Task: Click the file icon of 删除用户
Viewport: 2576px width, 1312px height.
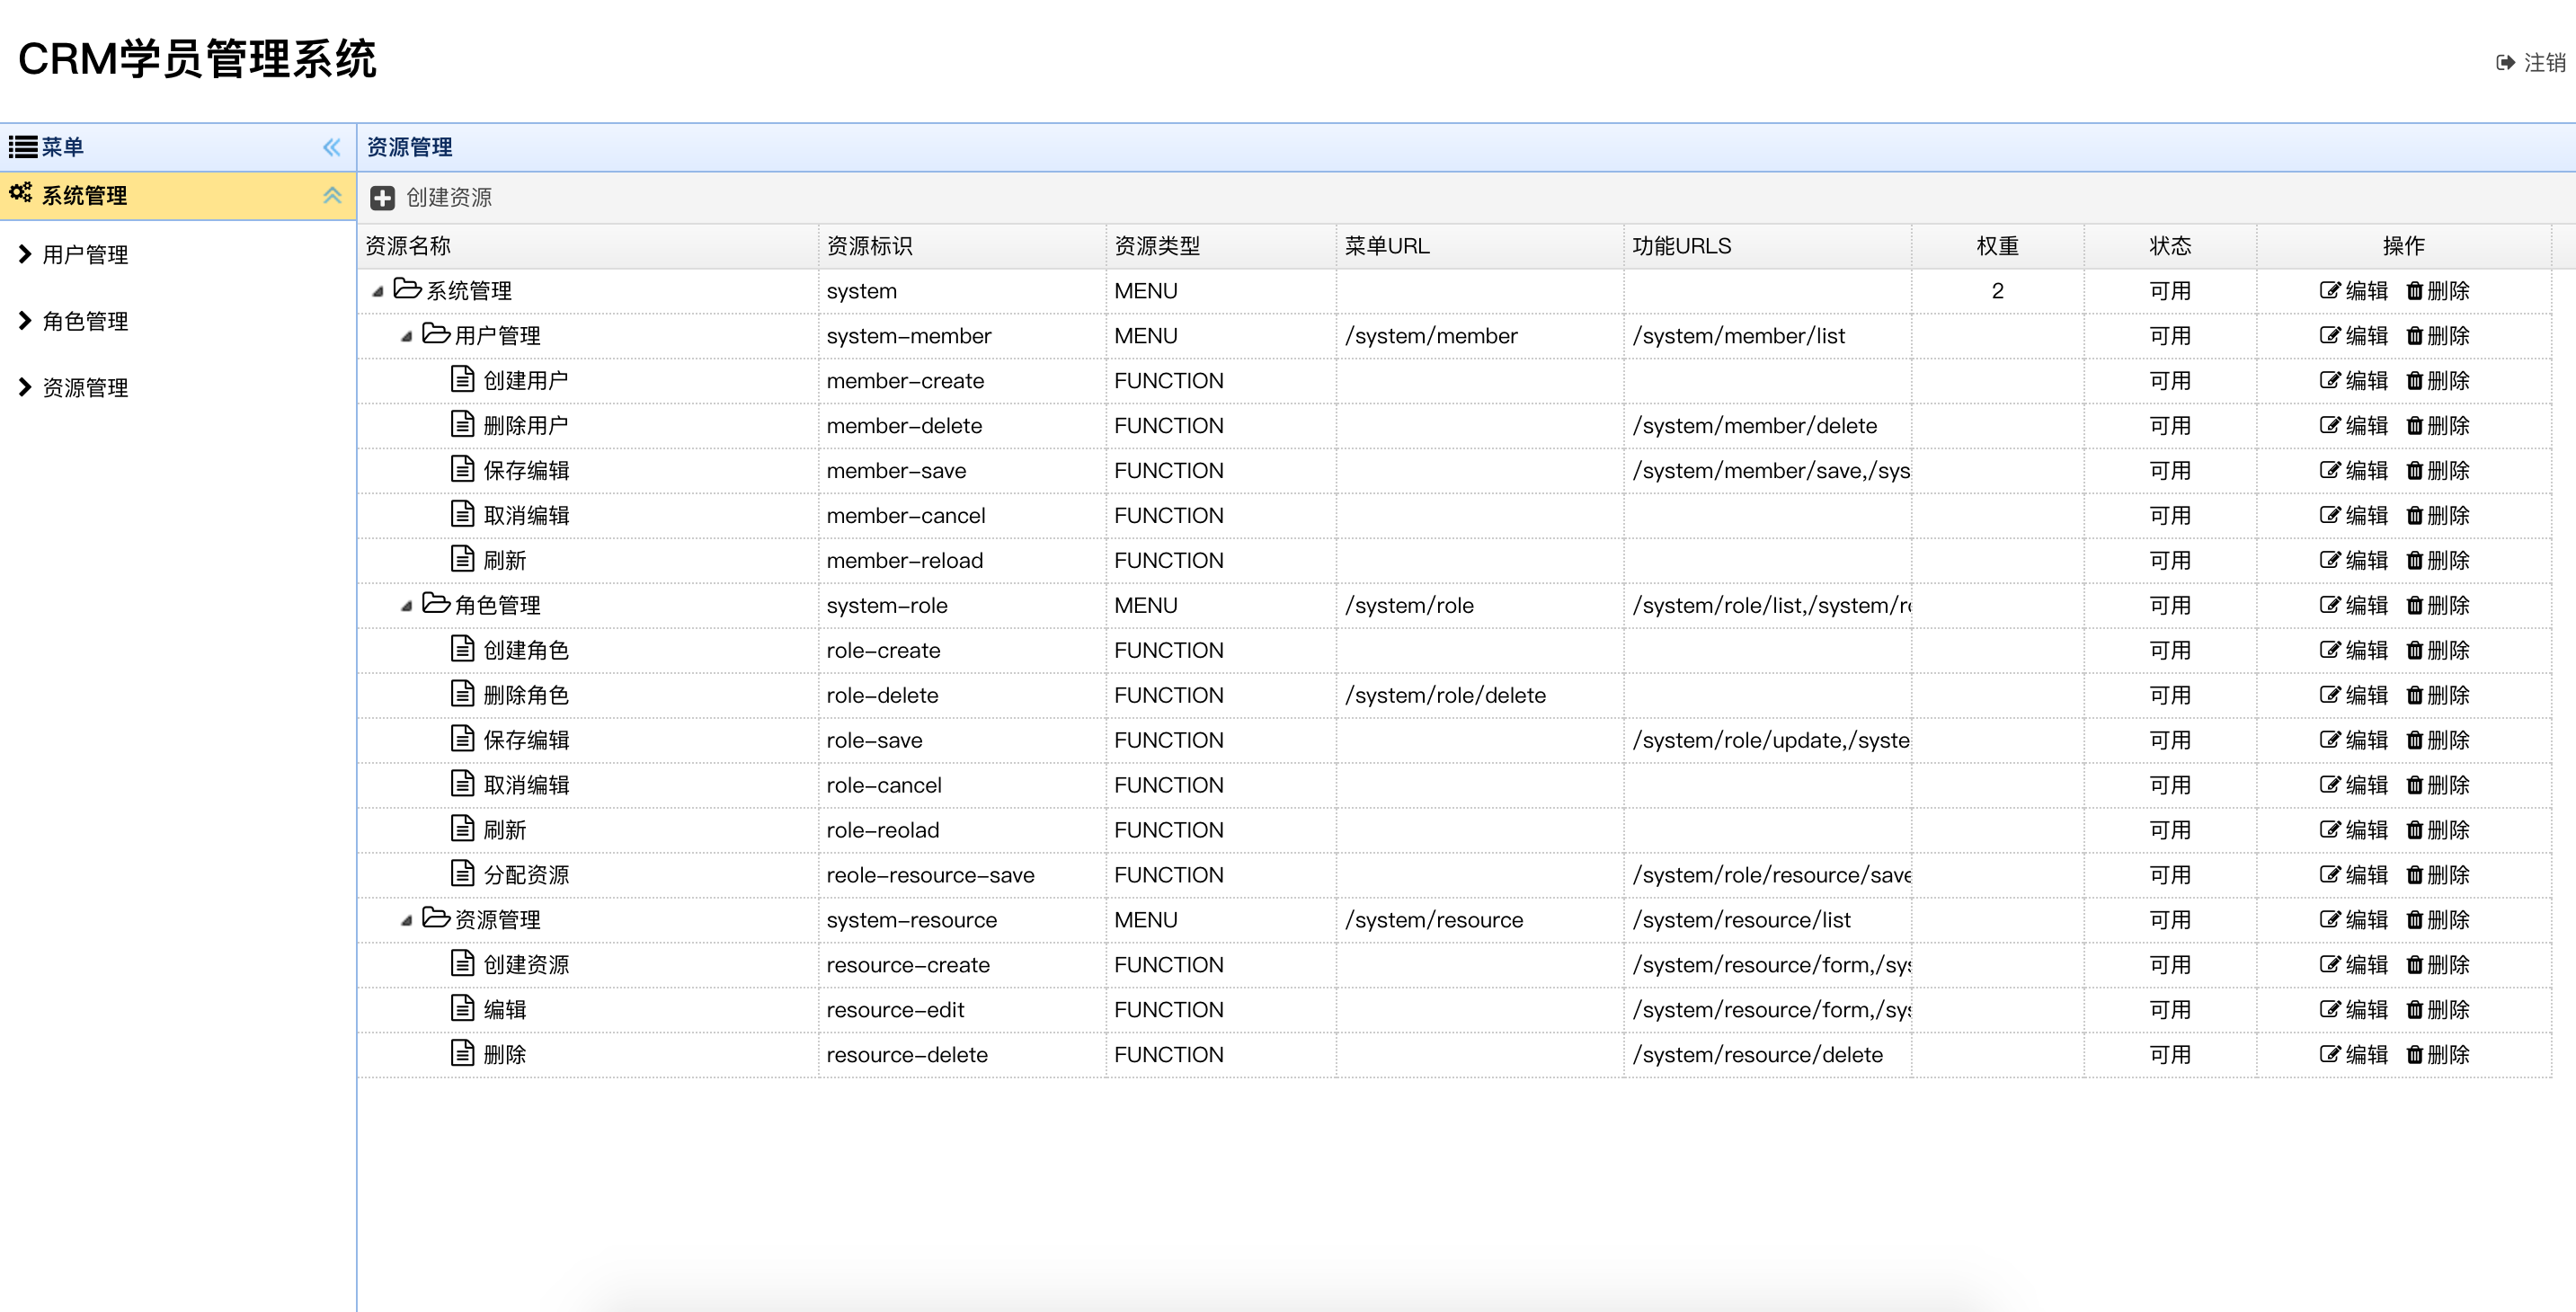Action: click(x=462, y=424)
